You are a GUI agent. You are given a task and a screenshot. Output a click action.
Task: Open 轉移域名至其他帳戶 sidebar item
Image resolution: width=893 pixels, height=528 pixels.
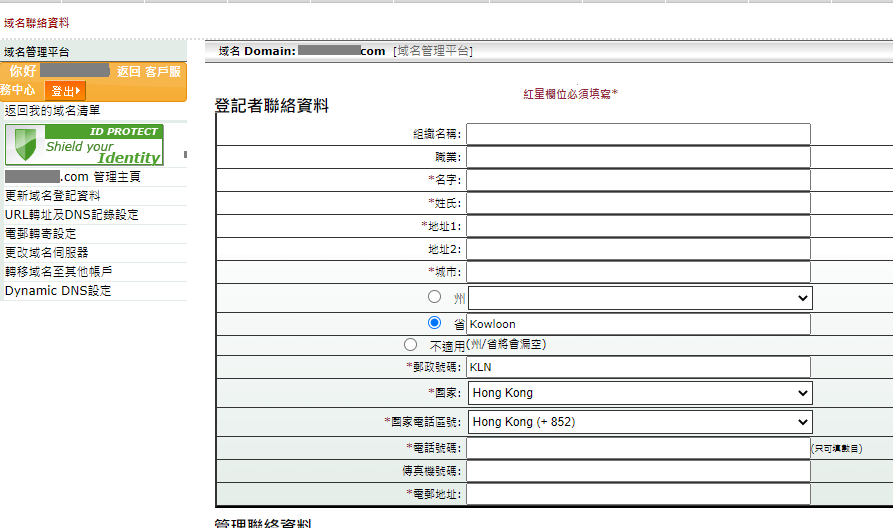click(x=58, y=272)
